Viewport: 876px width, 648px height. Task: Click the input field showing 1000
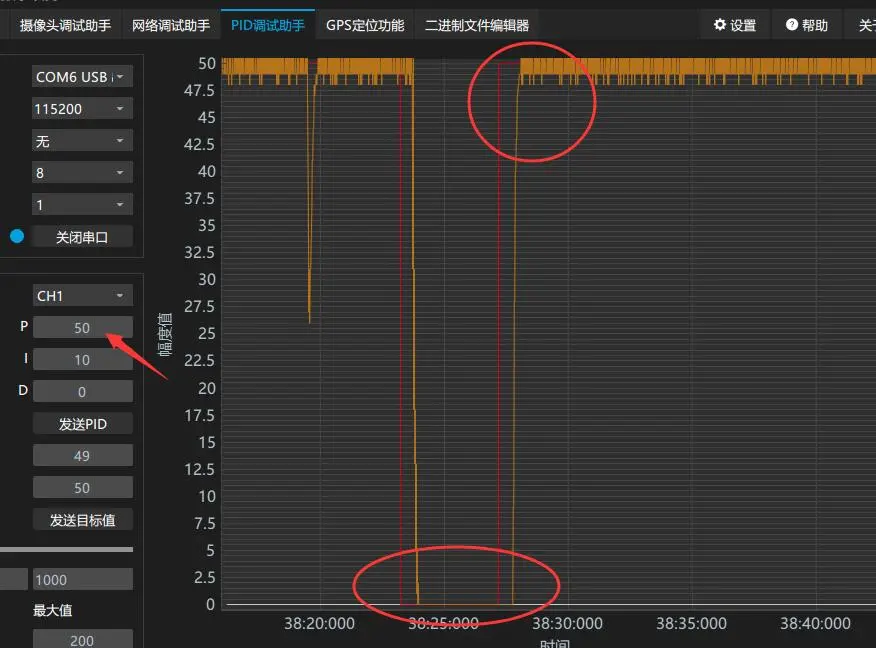(82, 580)
